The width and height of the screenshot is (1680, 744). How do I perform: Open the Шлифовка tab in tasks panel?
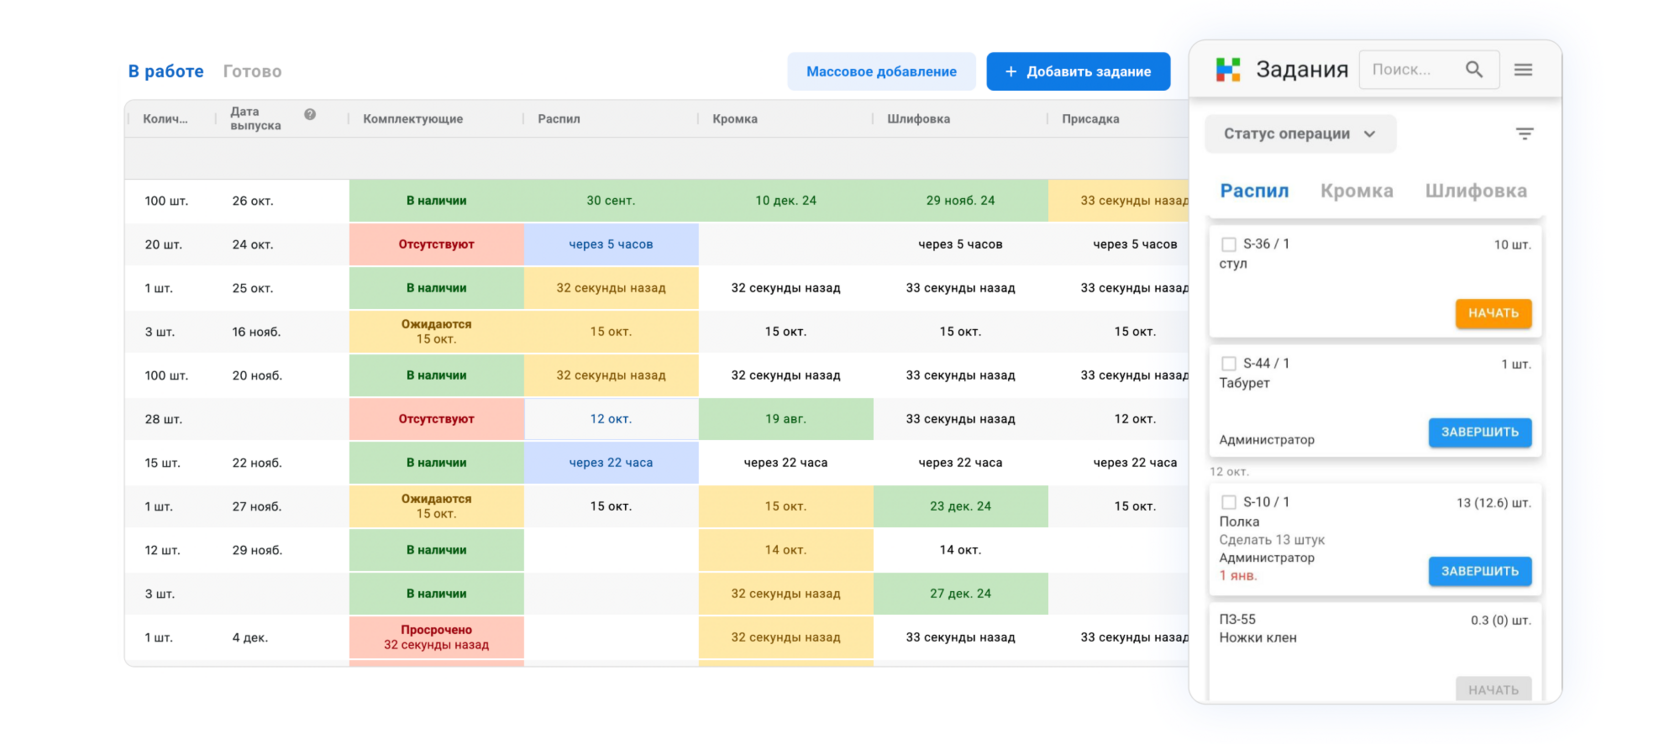point(1476,190)
